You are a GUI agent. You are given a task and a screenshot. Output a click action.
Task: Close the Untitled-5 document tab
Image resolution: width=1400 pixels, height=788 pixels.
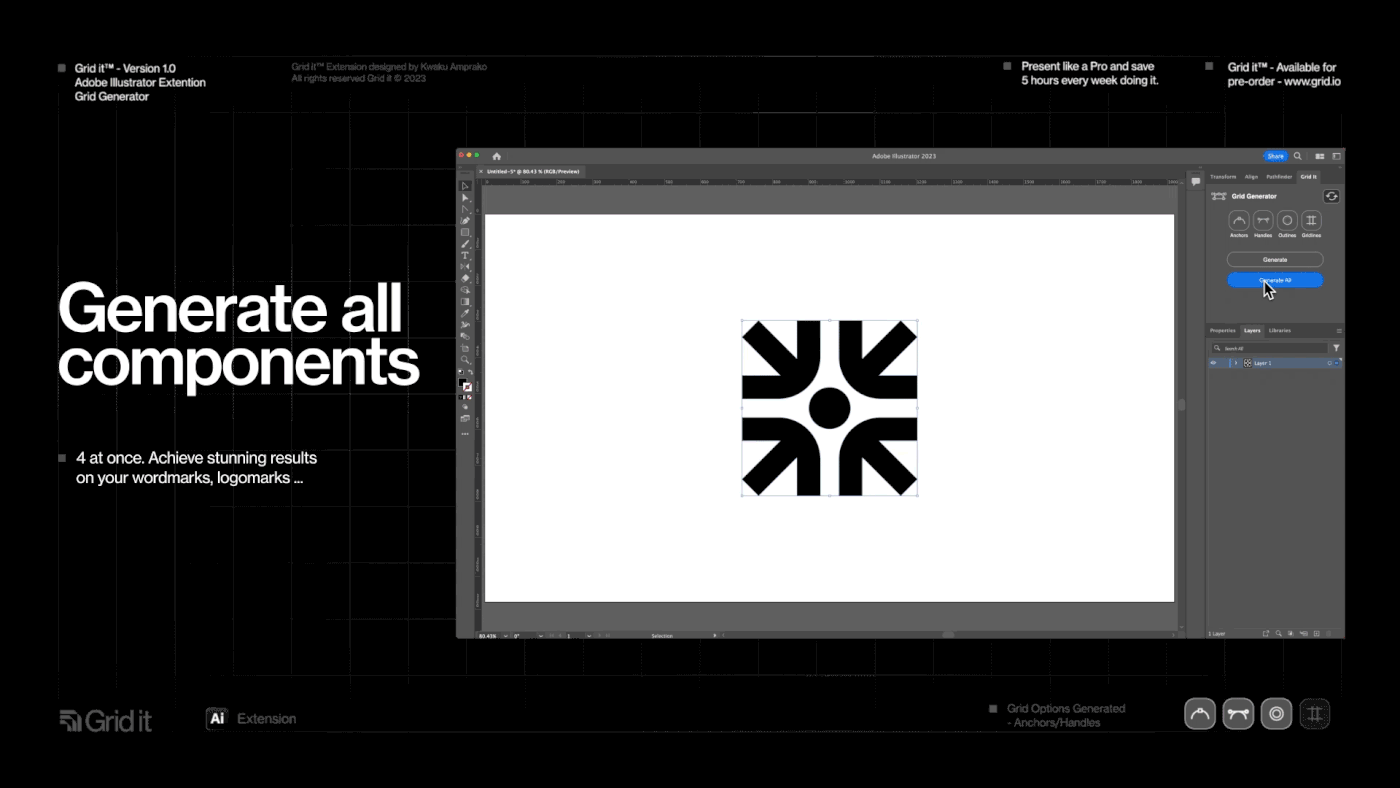pyautogui.click(x=481, y=171)
